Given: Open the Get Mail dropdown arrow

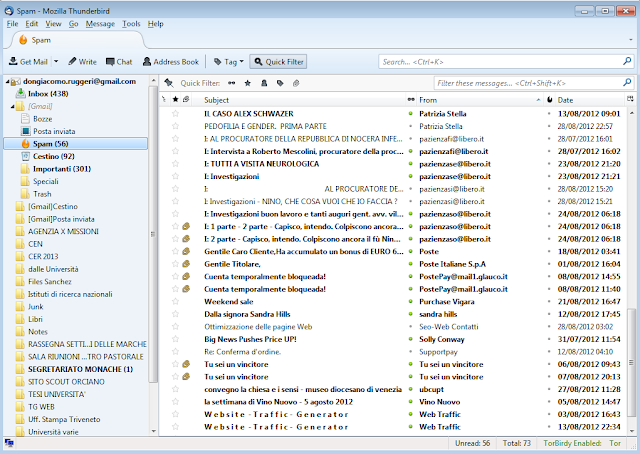Looking at the screenshot, I should click(x=57, y=61).
